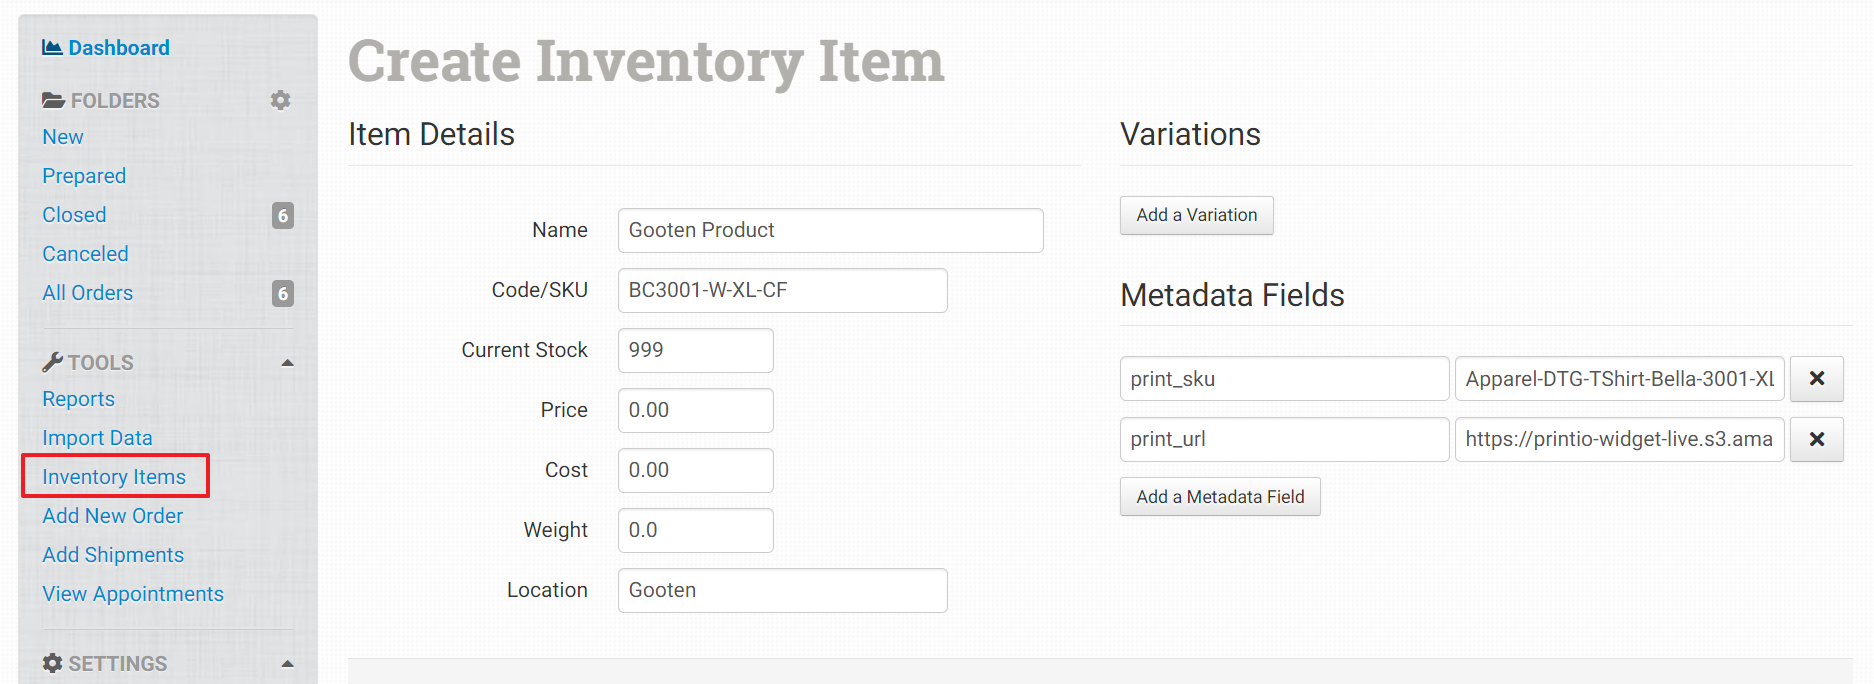Remove the print_sku metadata field
Screen dimensions: 1874x684
pyautogui.click(x=1816, y=379)
